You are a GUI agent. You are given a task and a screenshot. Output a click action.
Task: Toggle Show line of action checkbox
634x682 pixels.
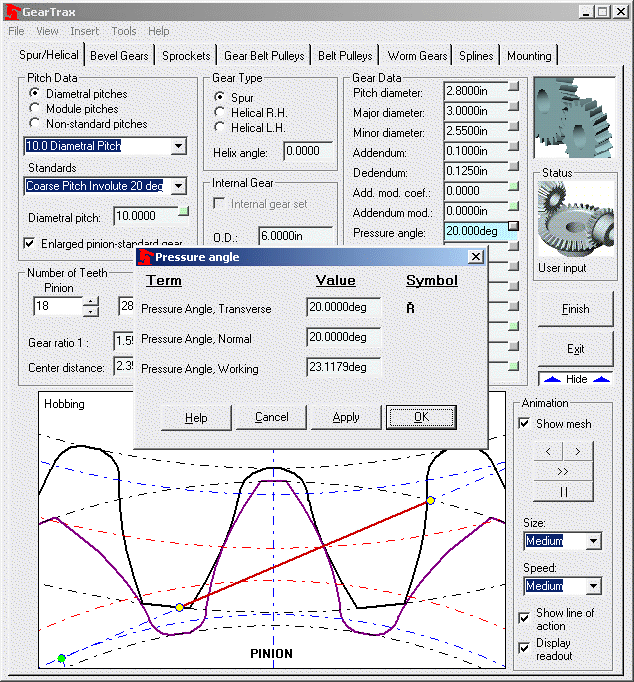524,618
